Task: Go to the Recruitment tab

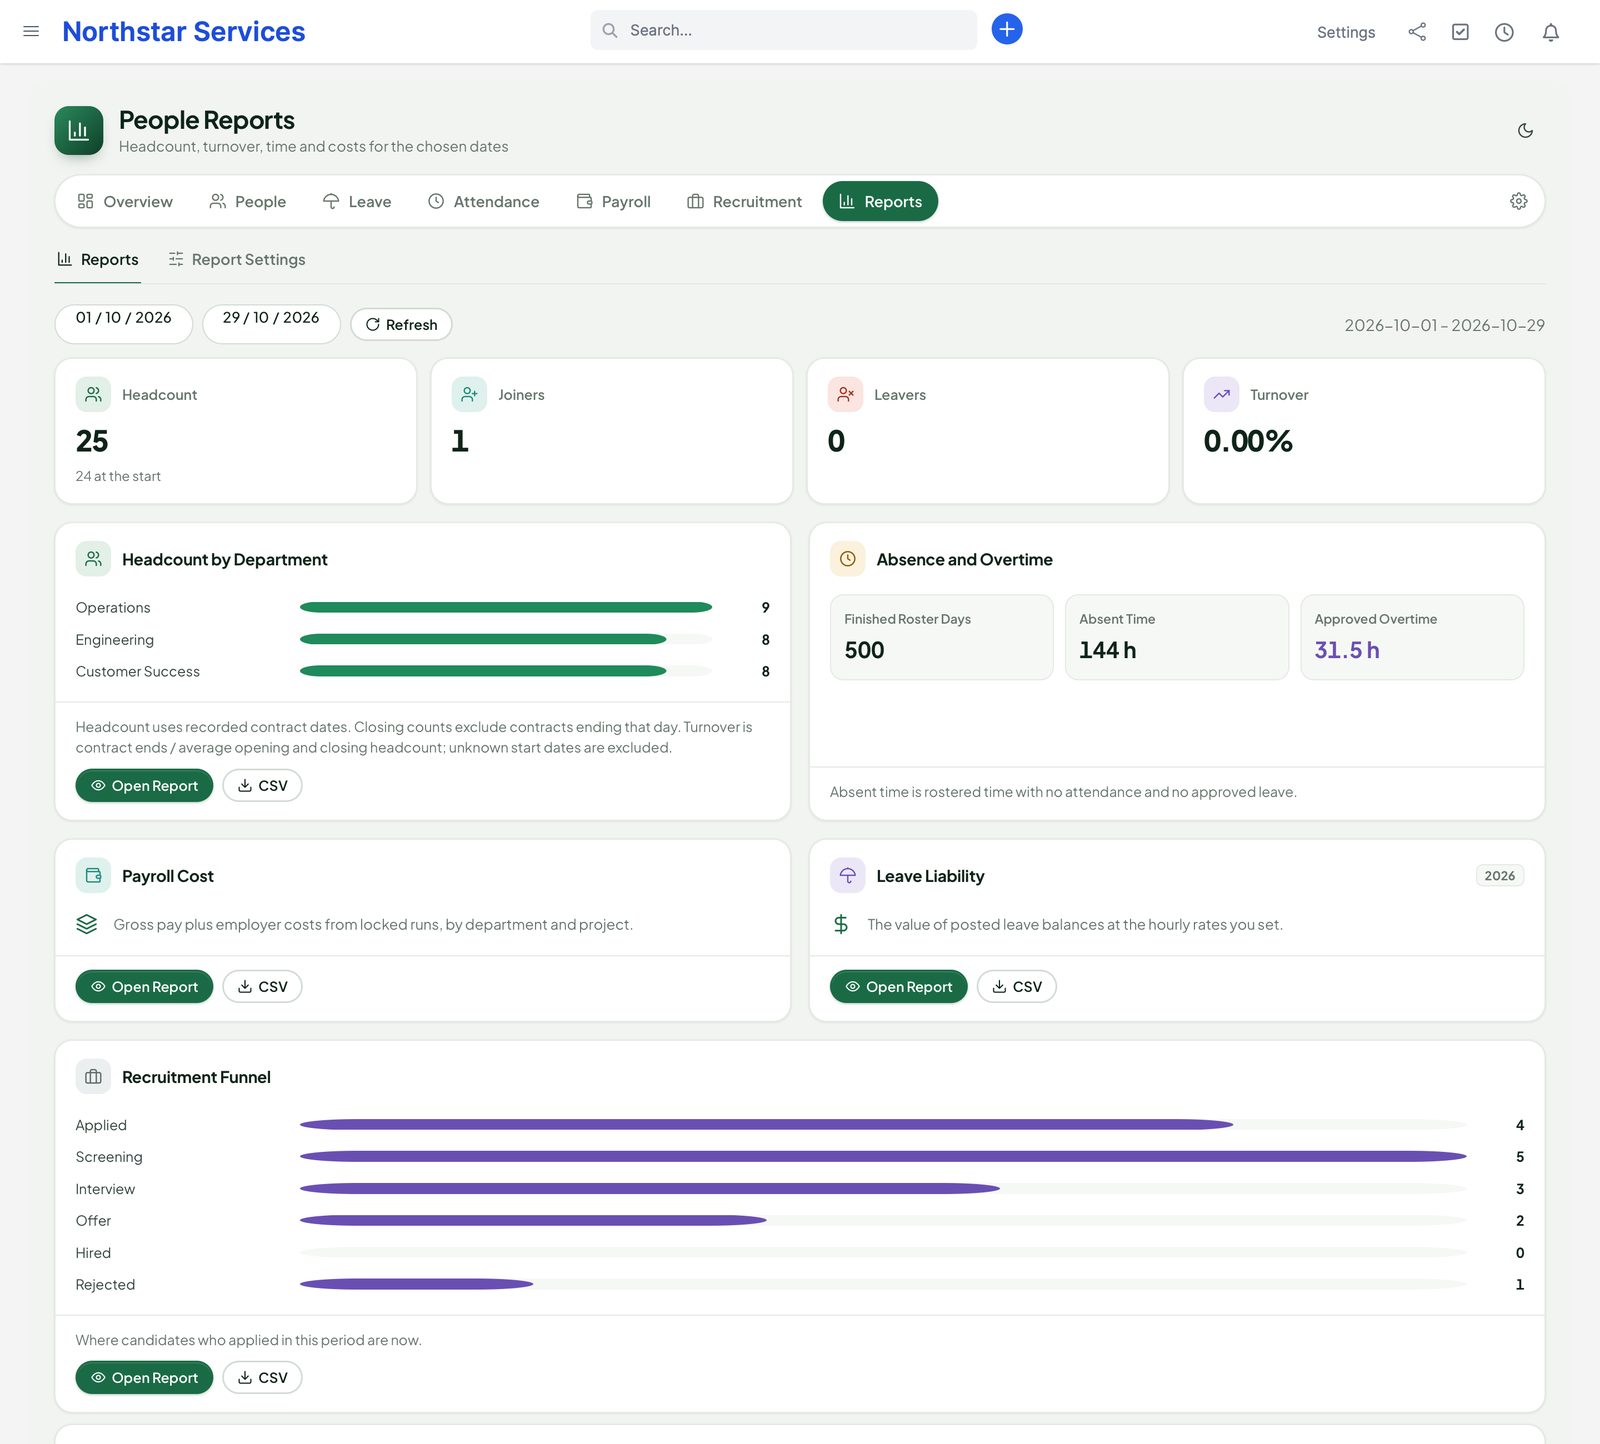Action: (745, 201)
